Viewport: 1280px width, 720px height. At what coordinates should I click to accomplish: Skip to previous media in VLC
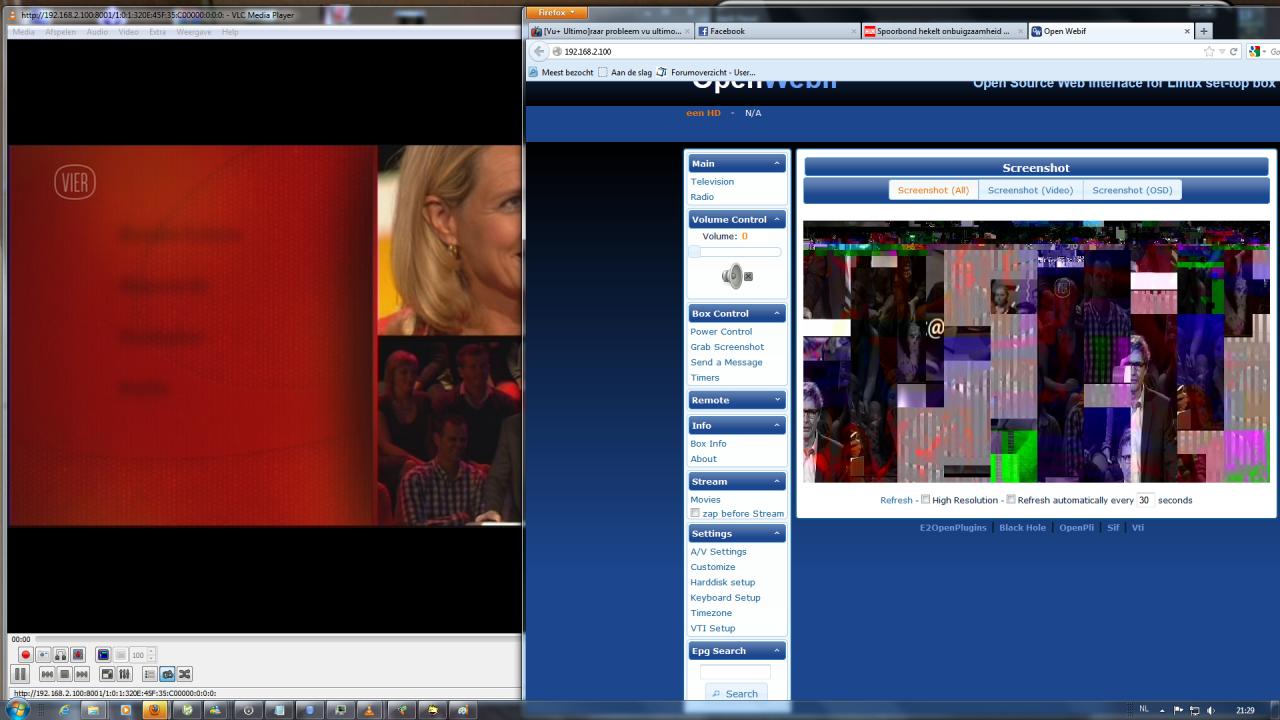coord(47,674)
